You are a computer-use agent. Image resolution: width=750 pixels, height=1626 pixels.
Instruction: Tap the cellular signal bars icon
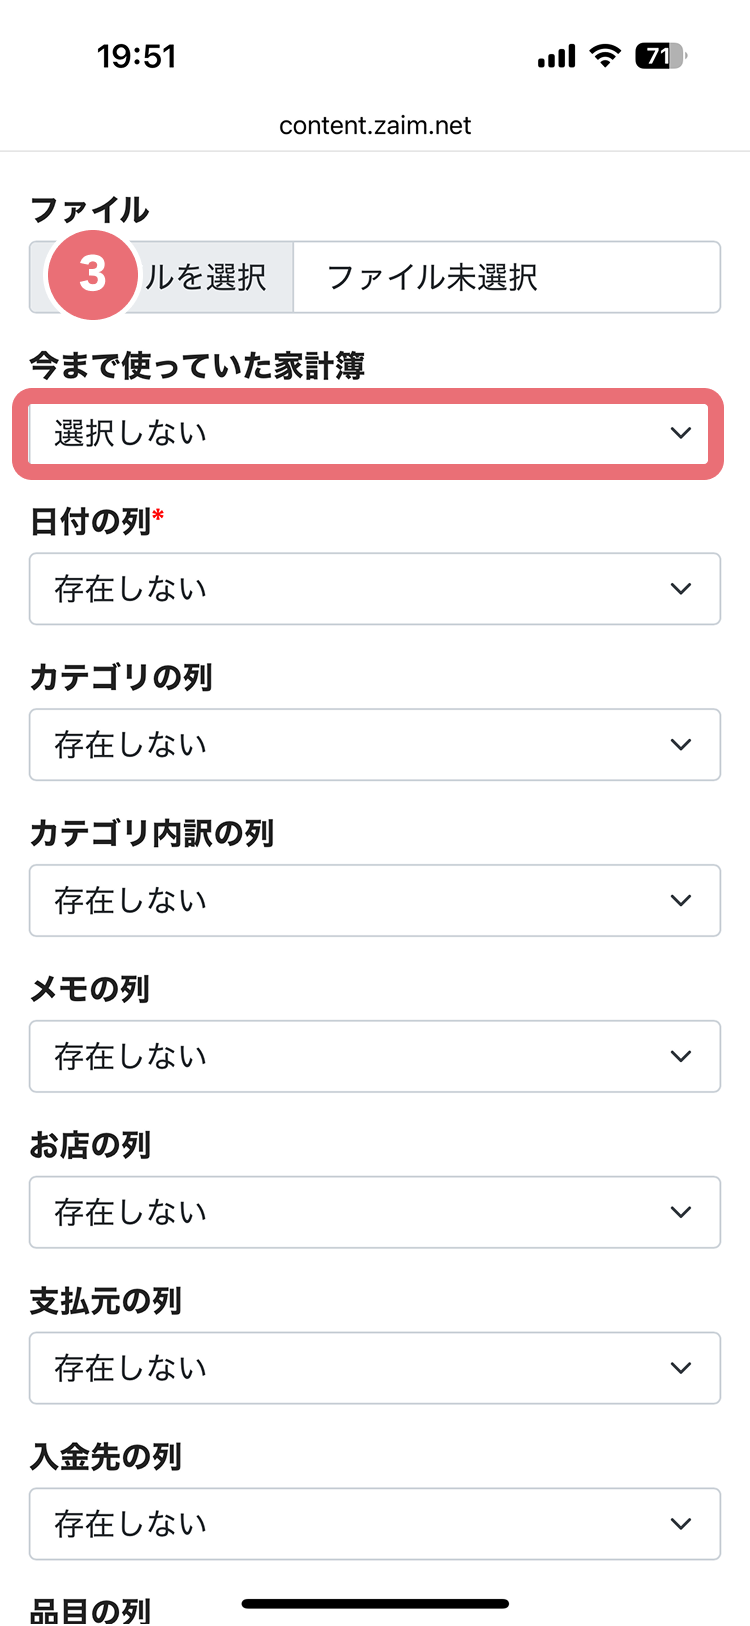(x=556, y=56)
